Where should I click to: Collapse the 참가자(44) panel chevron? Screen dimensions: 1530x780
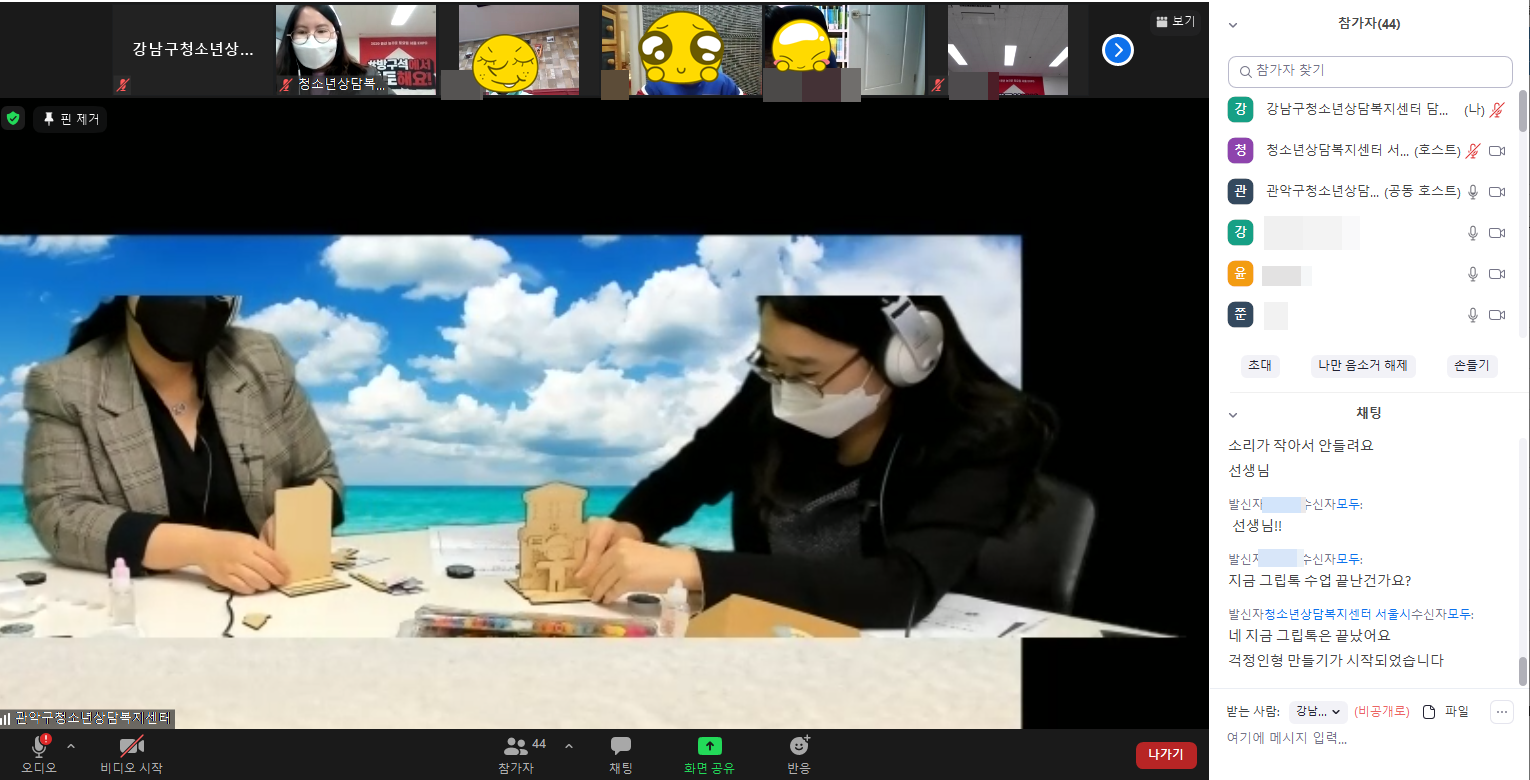tap(1233, 24)
